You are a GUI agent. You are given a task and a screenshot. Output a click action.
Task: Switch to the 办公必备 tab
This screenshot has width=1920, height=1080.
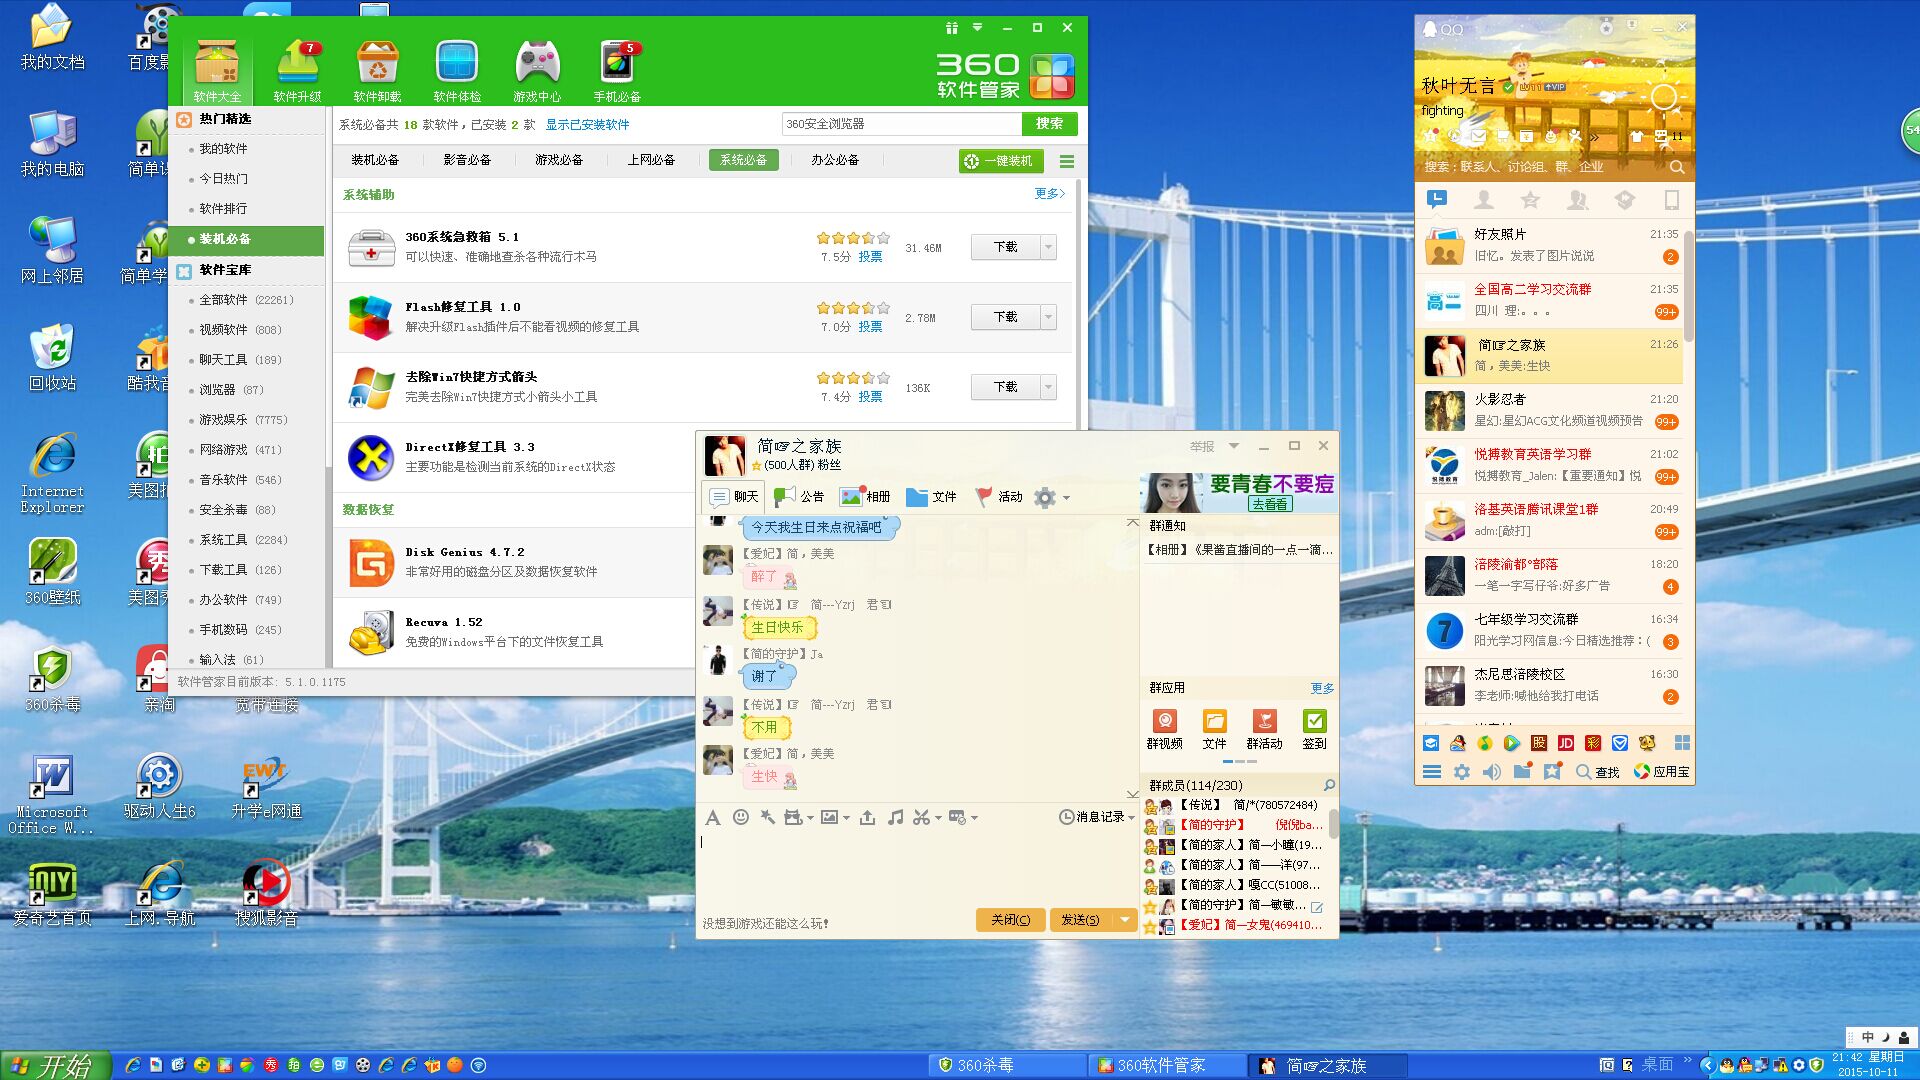pos(836,160)
